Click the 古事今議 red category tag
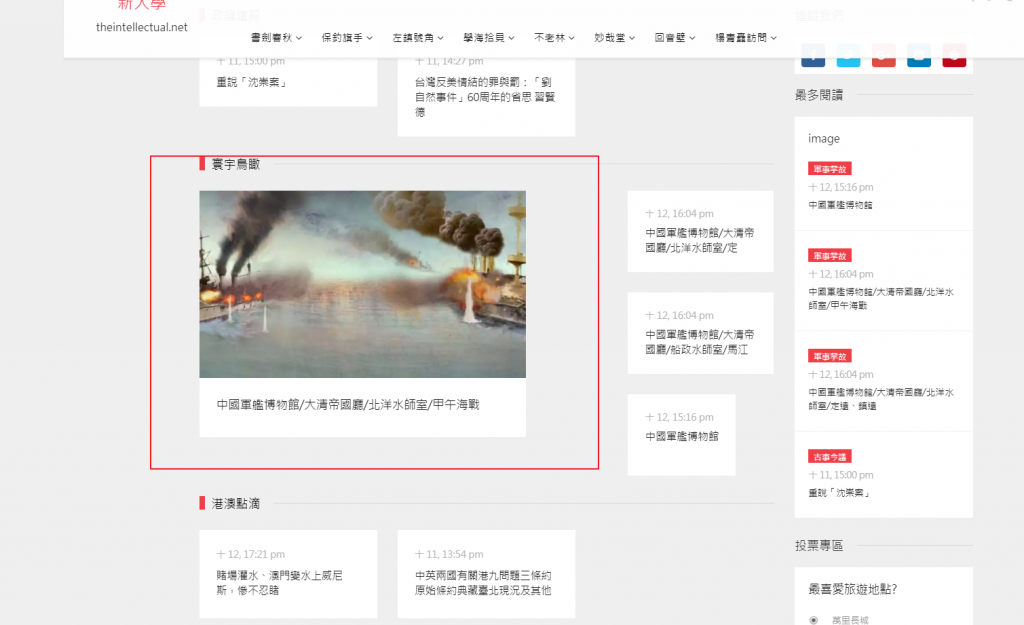This screenshot has width=1024, height=625. point(828,456)
